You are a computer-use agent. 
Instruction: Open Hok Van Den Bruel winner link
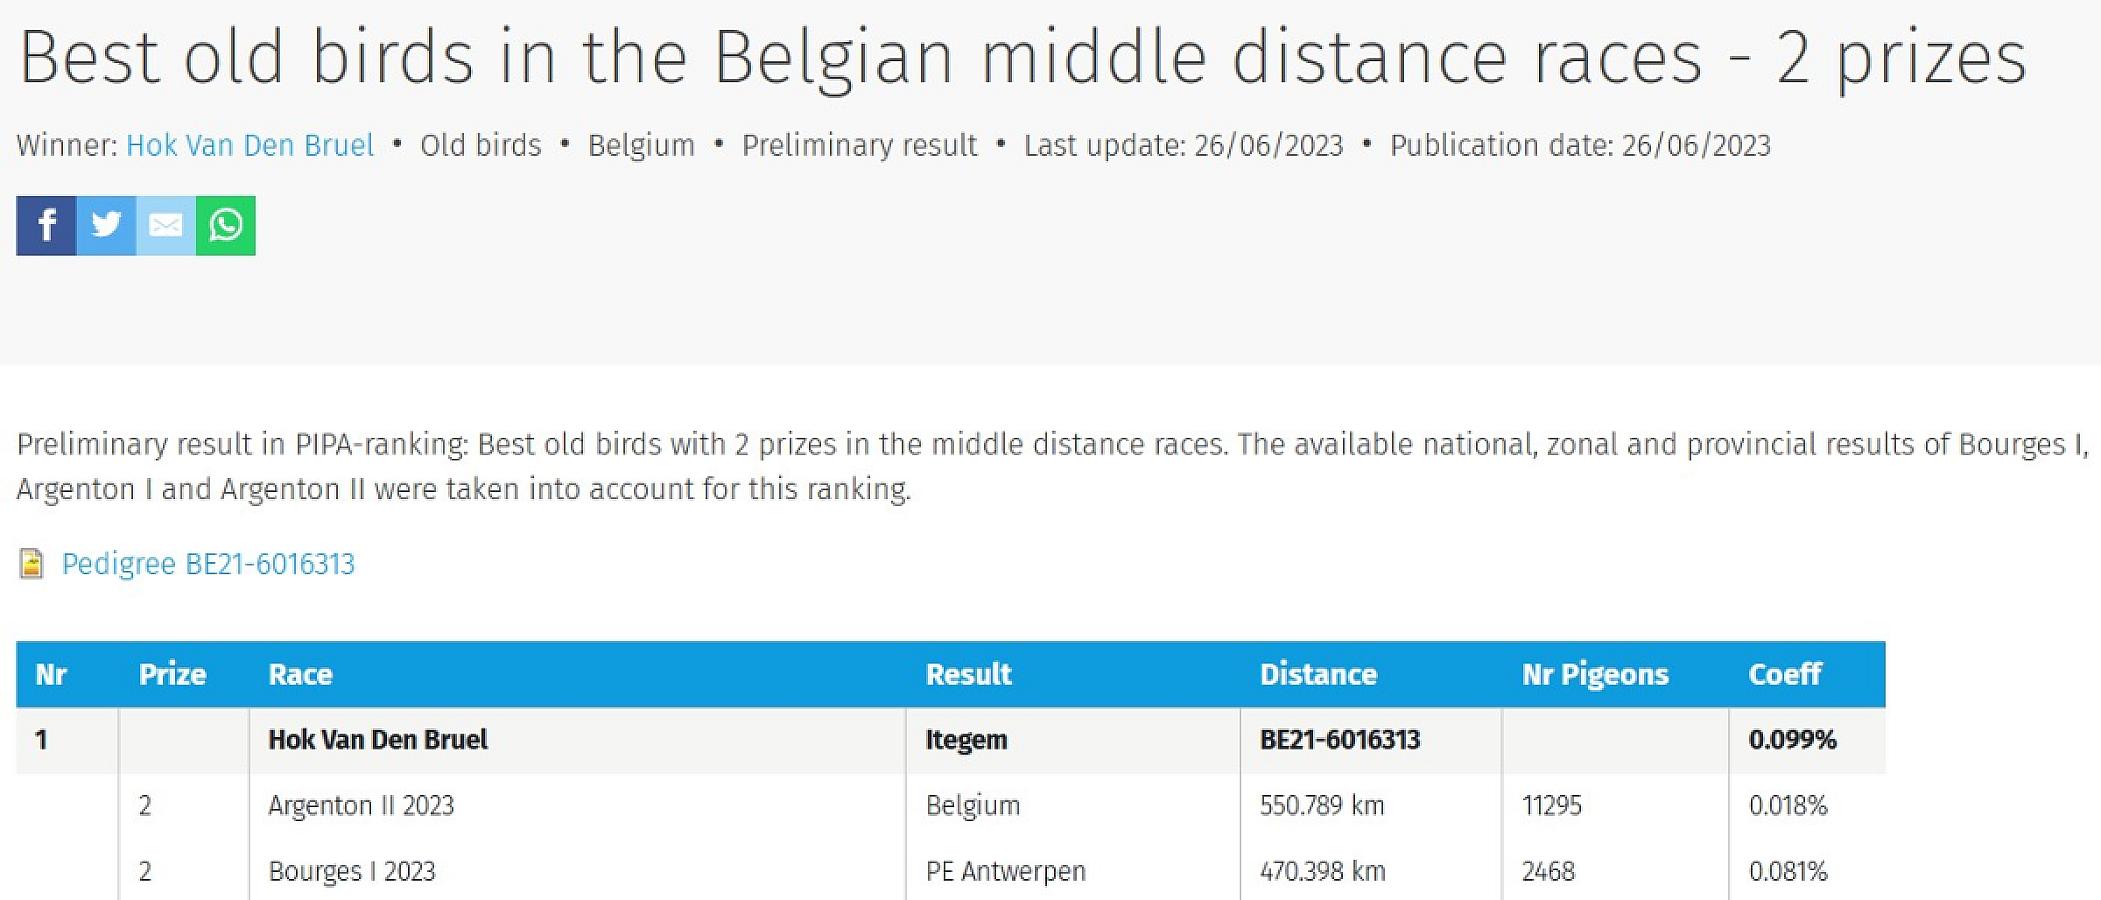point(250,146)
